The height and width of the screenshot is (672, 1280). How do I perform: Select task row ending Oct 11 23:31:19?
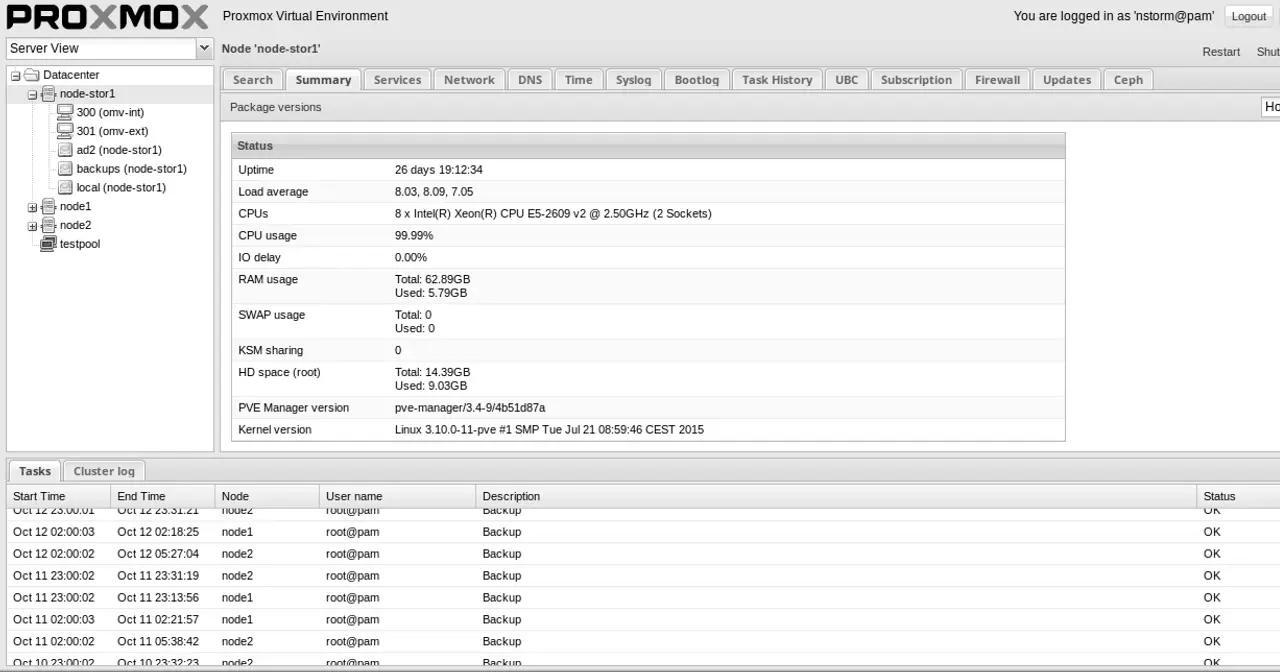643,576
